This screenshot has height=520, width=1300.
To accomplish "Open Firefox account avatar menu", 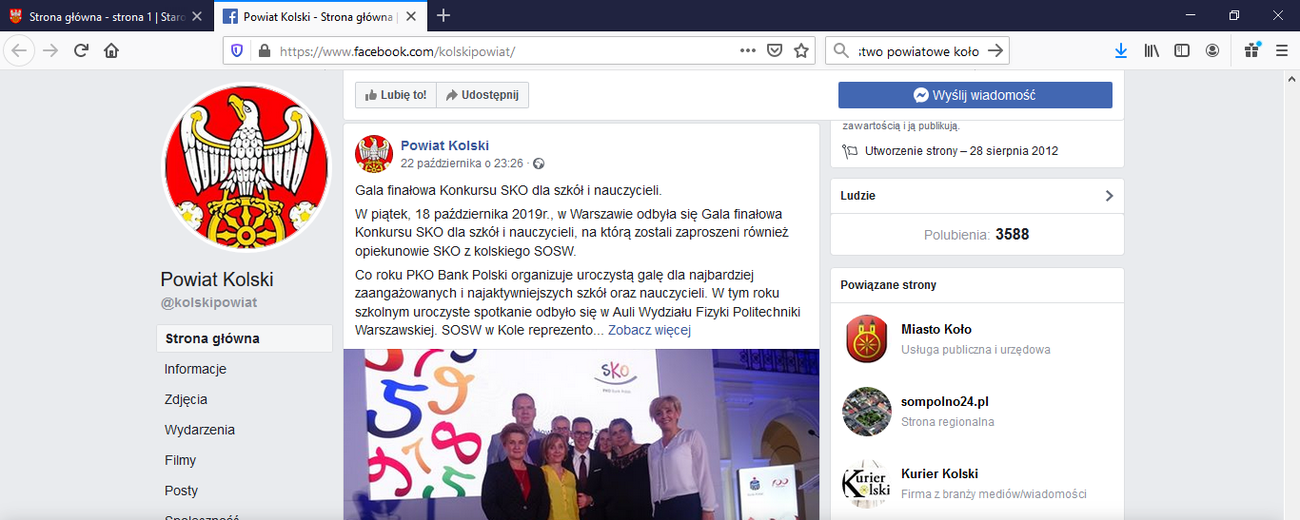I will coord(1212,50).
